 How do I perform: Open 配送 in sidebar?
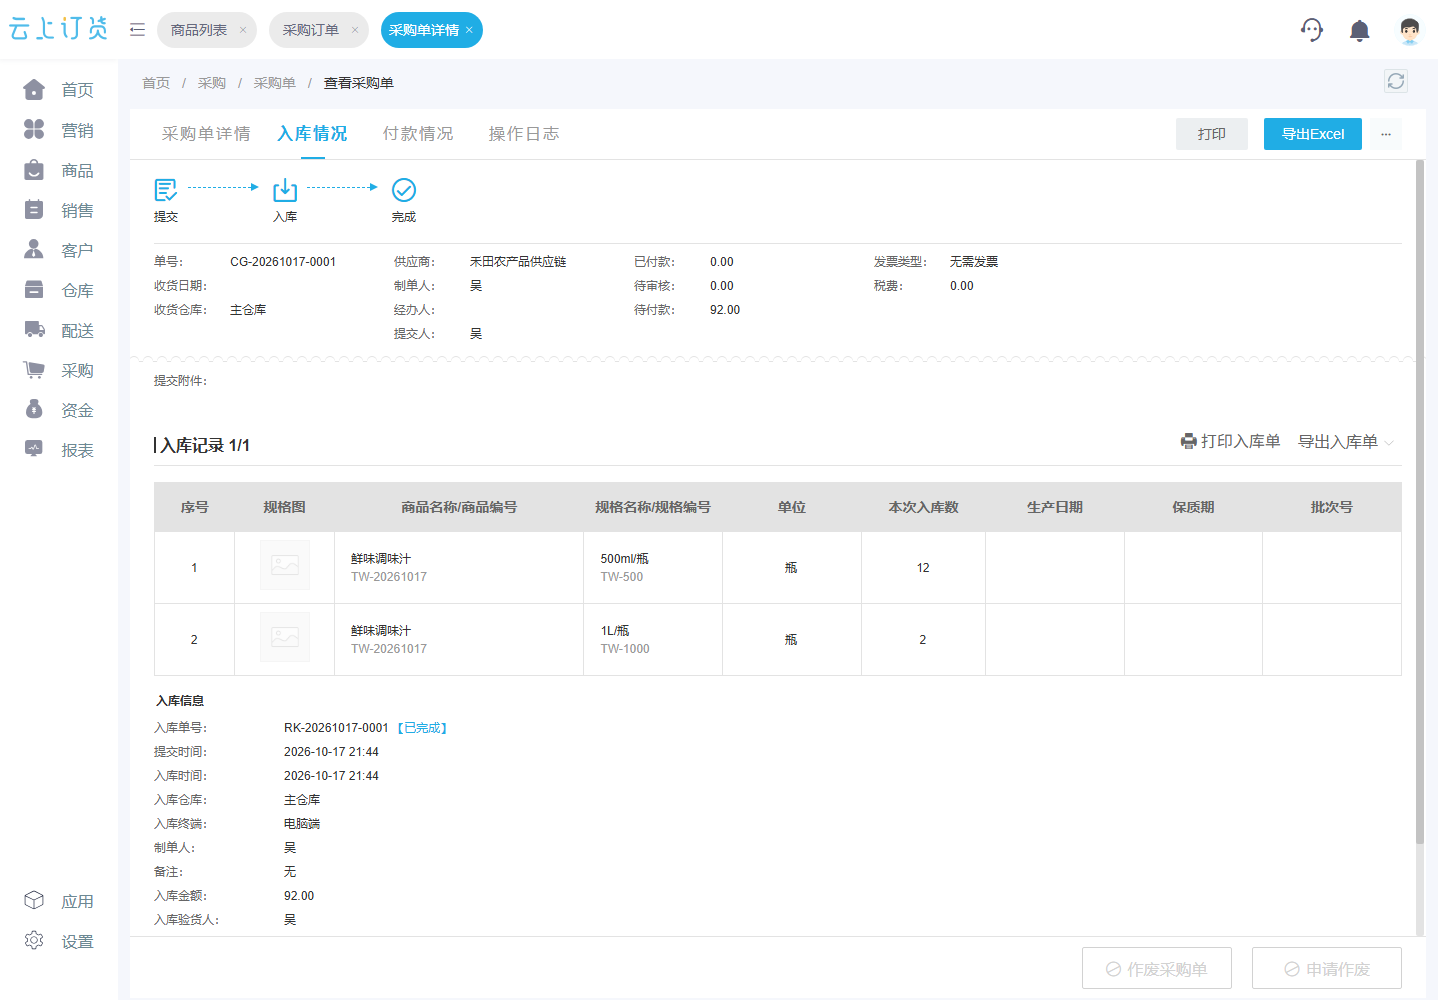[x=59, y=330]
